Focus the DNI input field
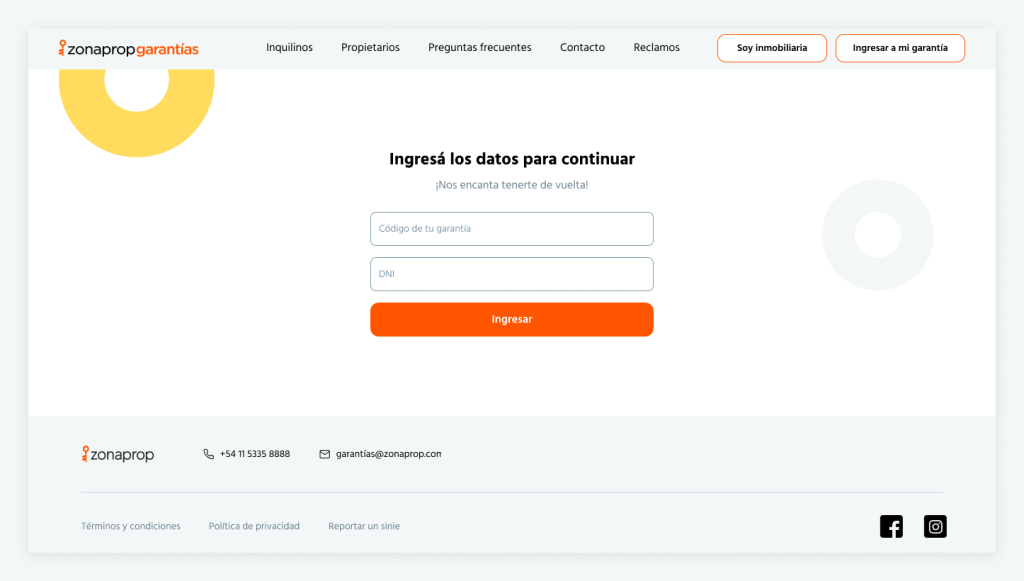This screenshot has width=1024, height=581. [x=512, y=274]
